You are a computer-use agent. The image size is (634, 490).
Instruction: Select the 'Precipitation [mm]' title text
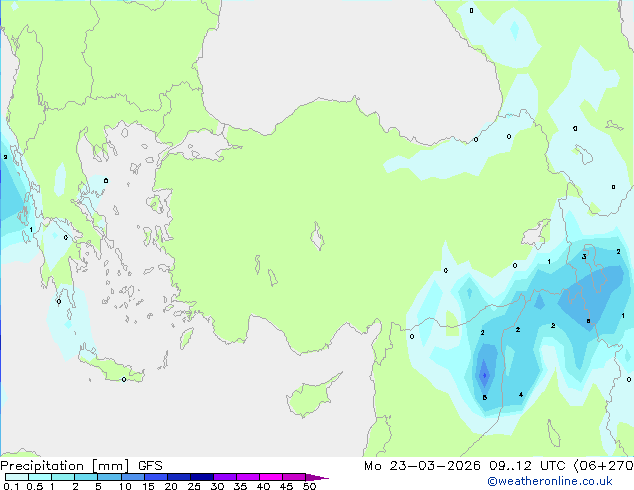[x=65, y=466]
